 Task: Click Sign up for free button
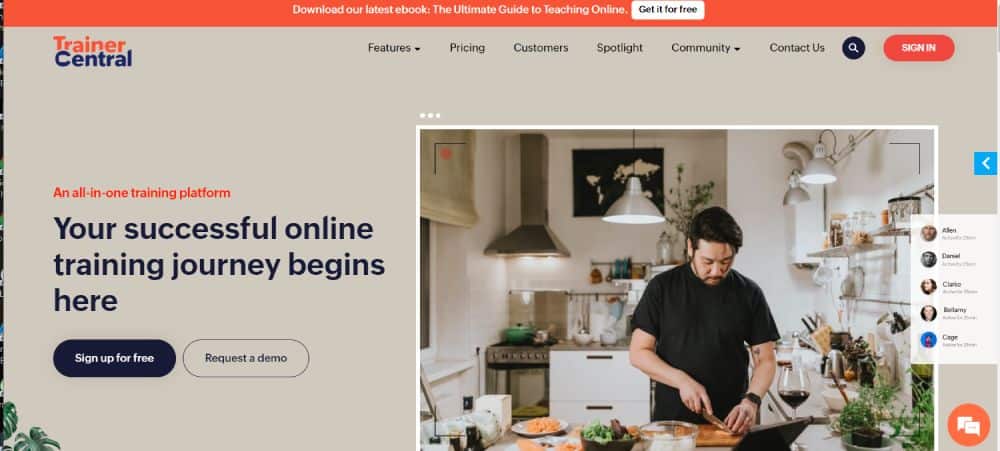pos(114,358)
